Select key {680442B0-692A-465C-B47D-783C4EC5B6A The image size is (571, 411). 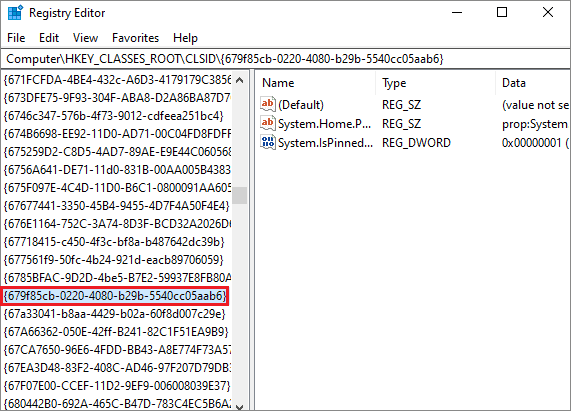(x=117, y=404)
